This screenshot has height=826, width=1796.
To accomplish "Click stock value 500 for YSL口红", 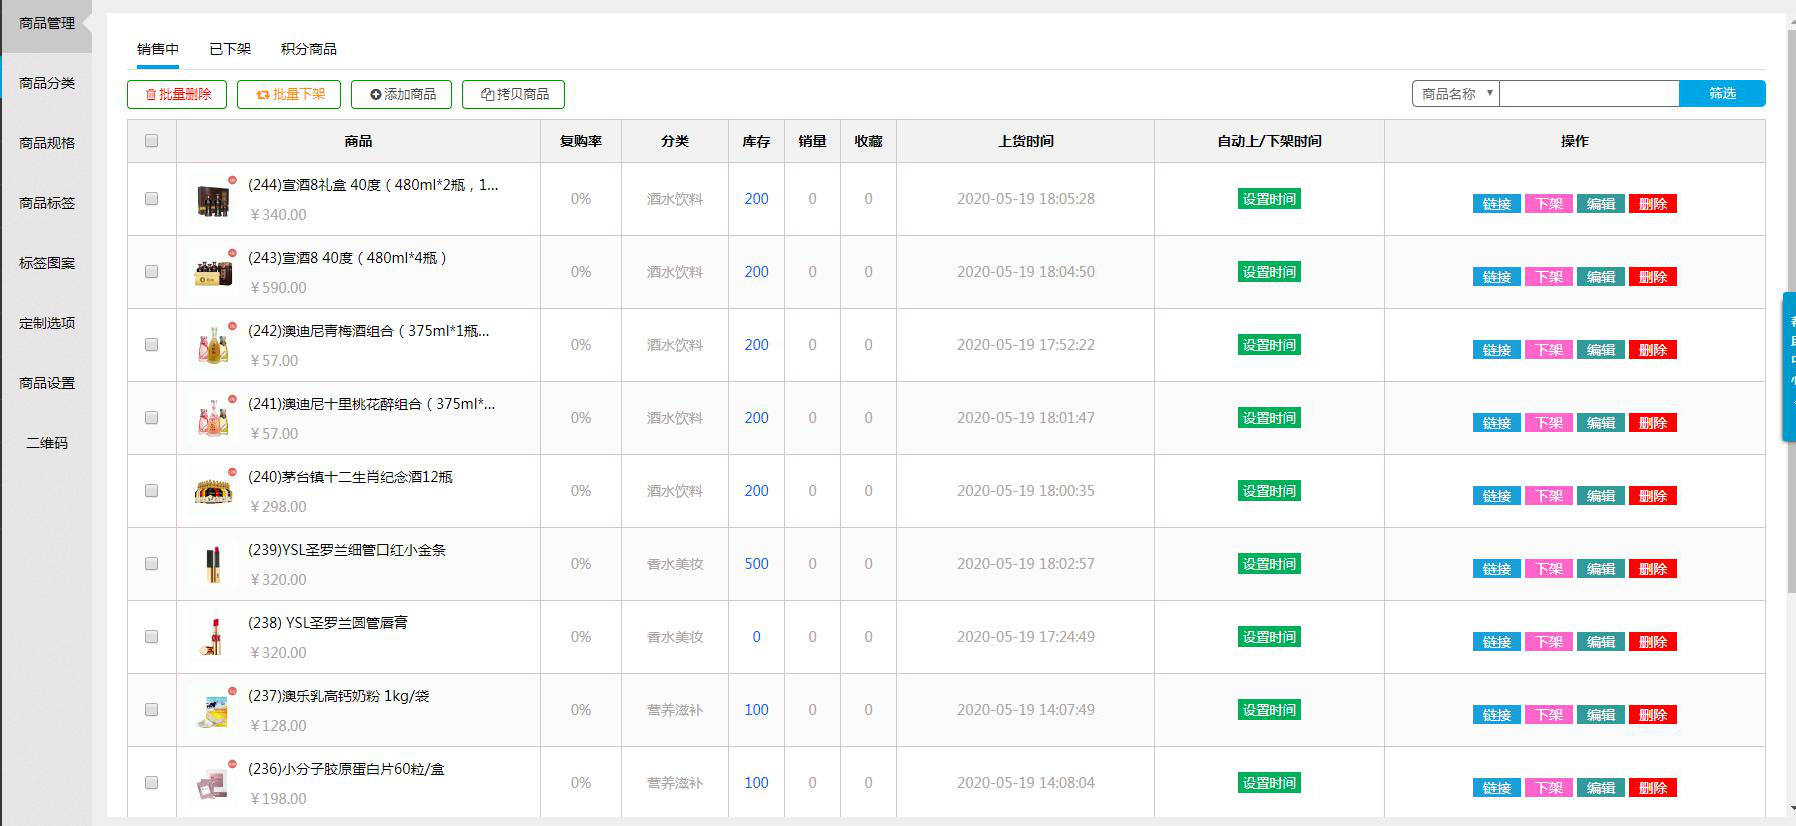I will click(756, 564).
